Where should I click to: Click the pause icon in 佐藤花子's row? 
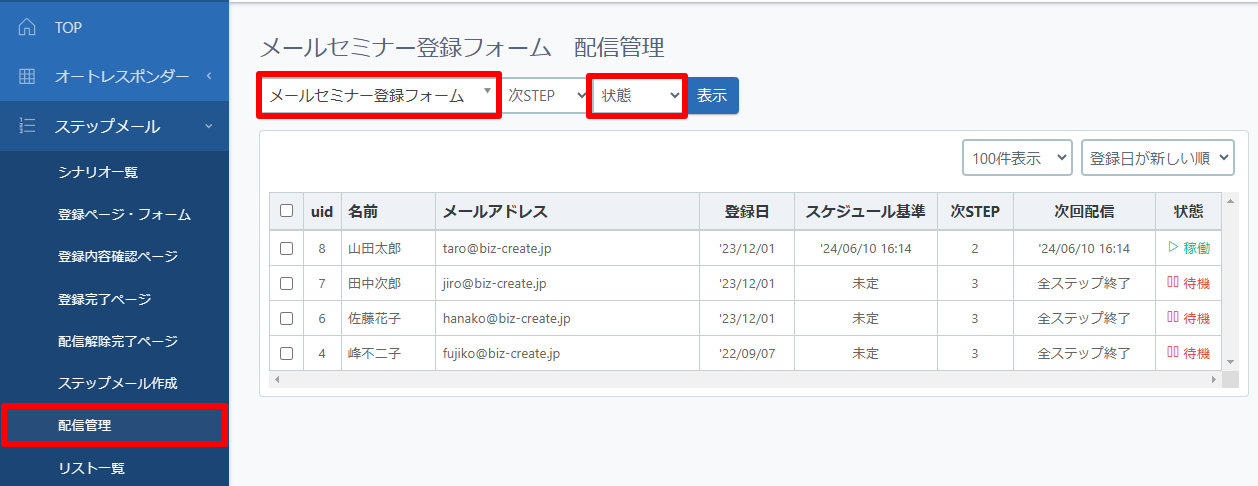tap(1173, 318)
